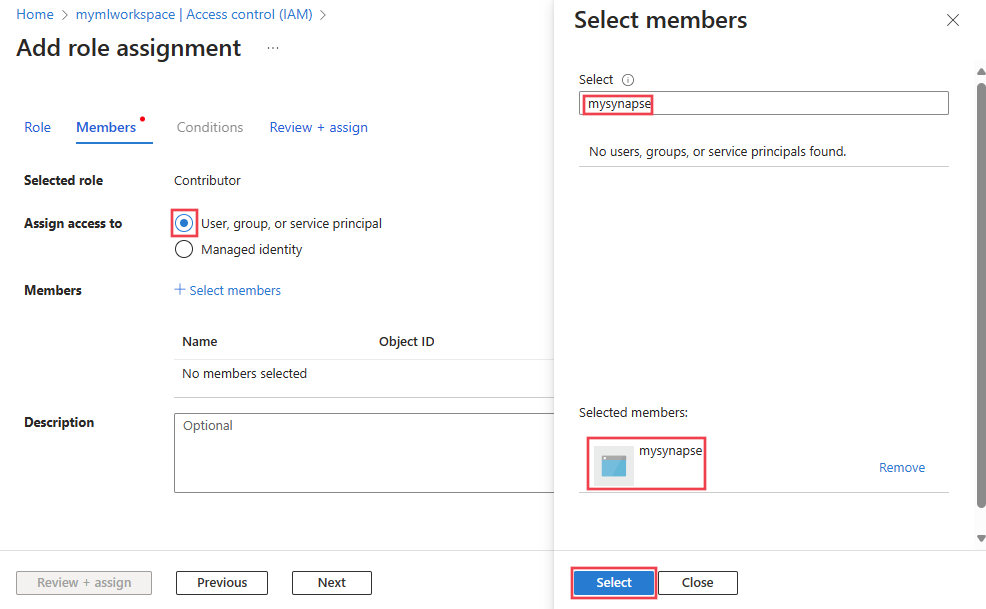Click the breadcrumb chevron after Home
986x609 pixels.
[63, 14]
